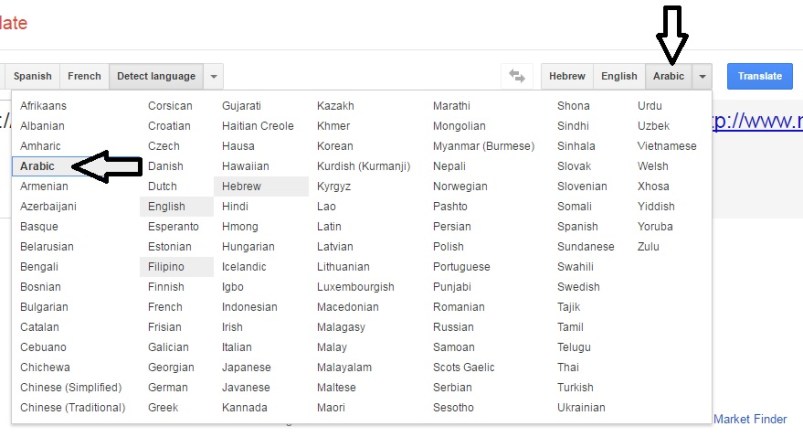Open the Market Finder link

(750, 419)
